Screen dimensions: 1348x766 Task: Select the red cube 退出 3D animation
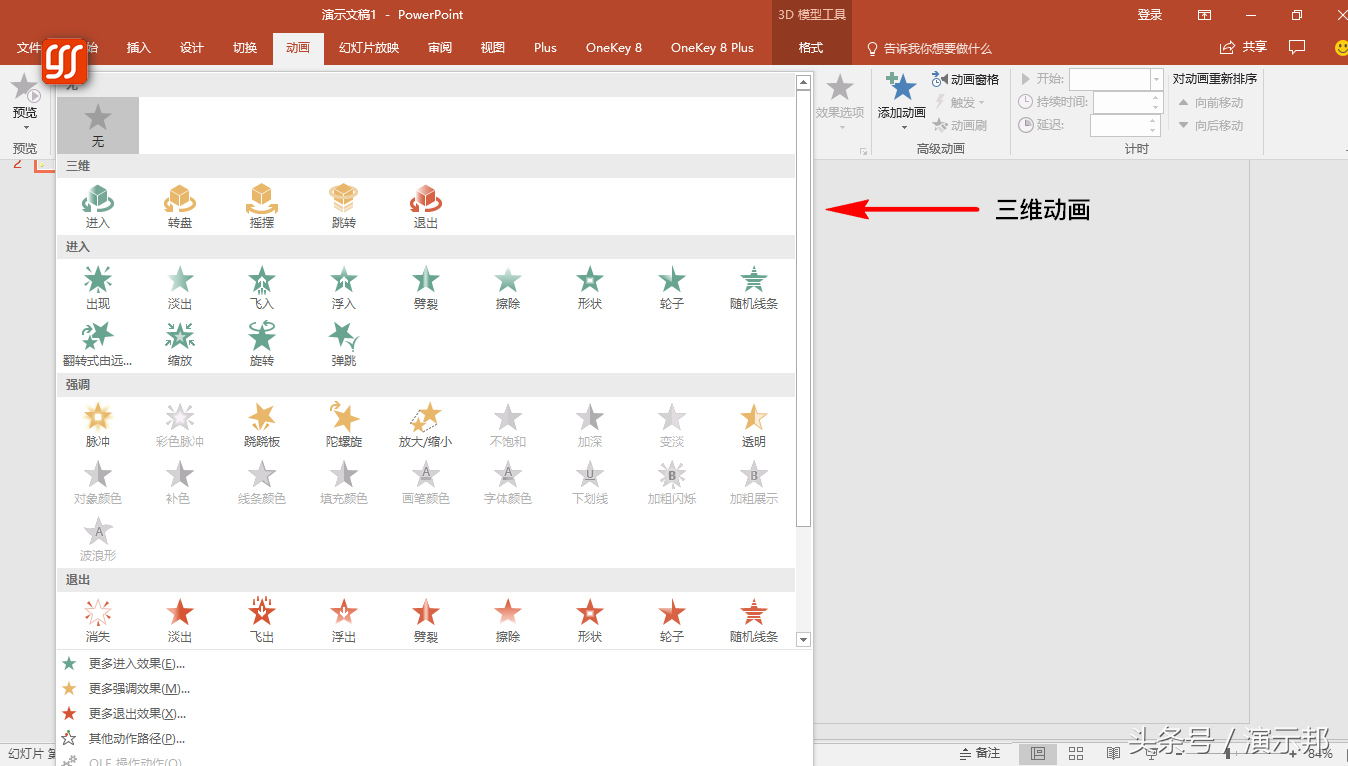[x=426, y=206]
